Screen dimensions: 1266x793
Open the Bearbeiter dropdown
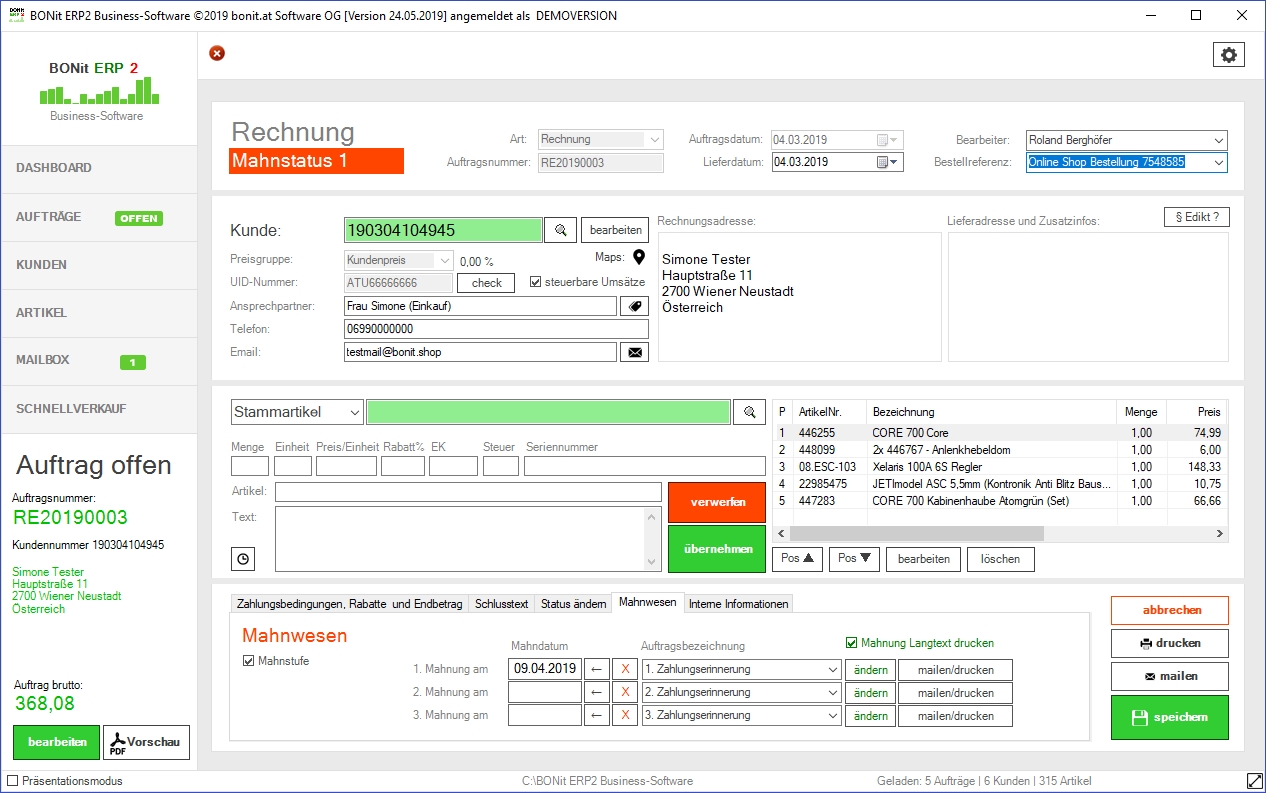pyautogui.click(x=1218, y=140)
